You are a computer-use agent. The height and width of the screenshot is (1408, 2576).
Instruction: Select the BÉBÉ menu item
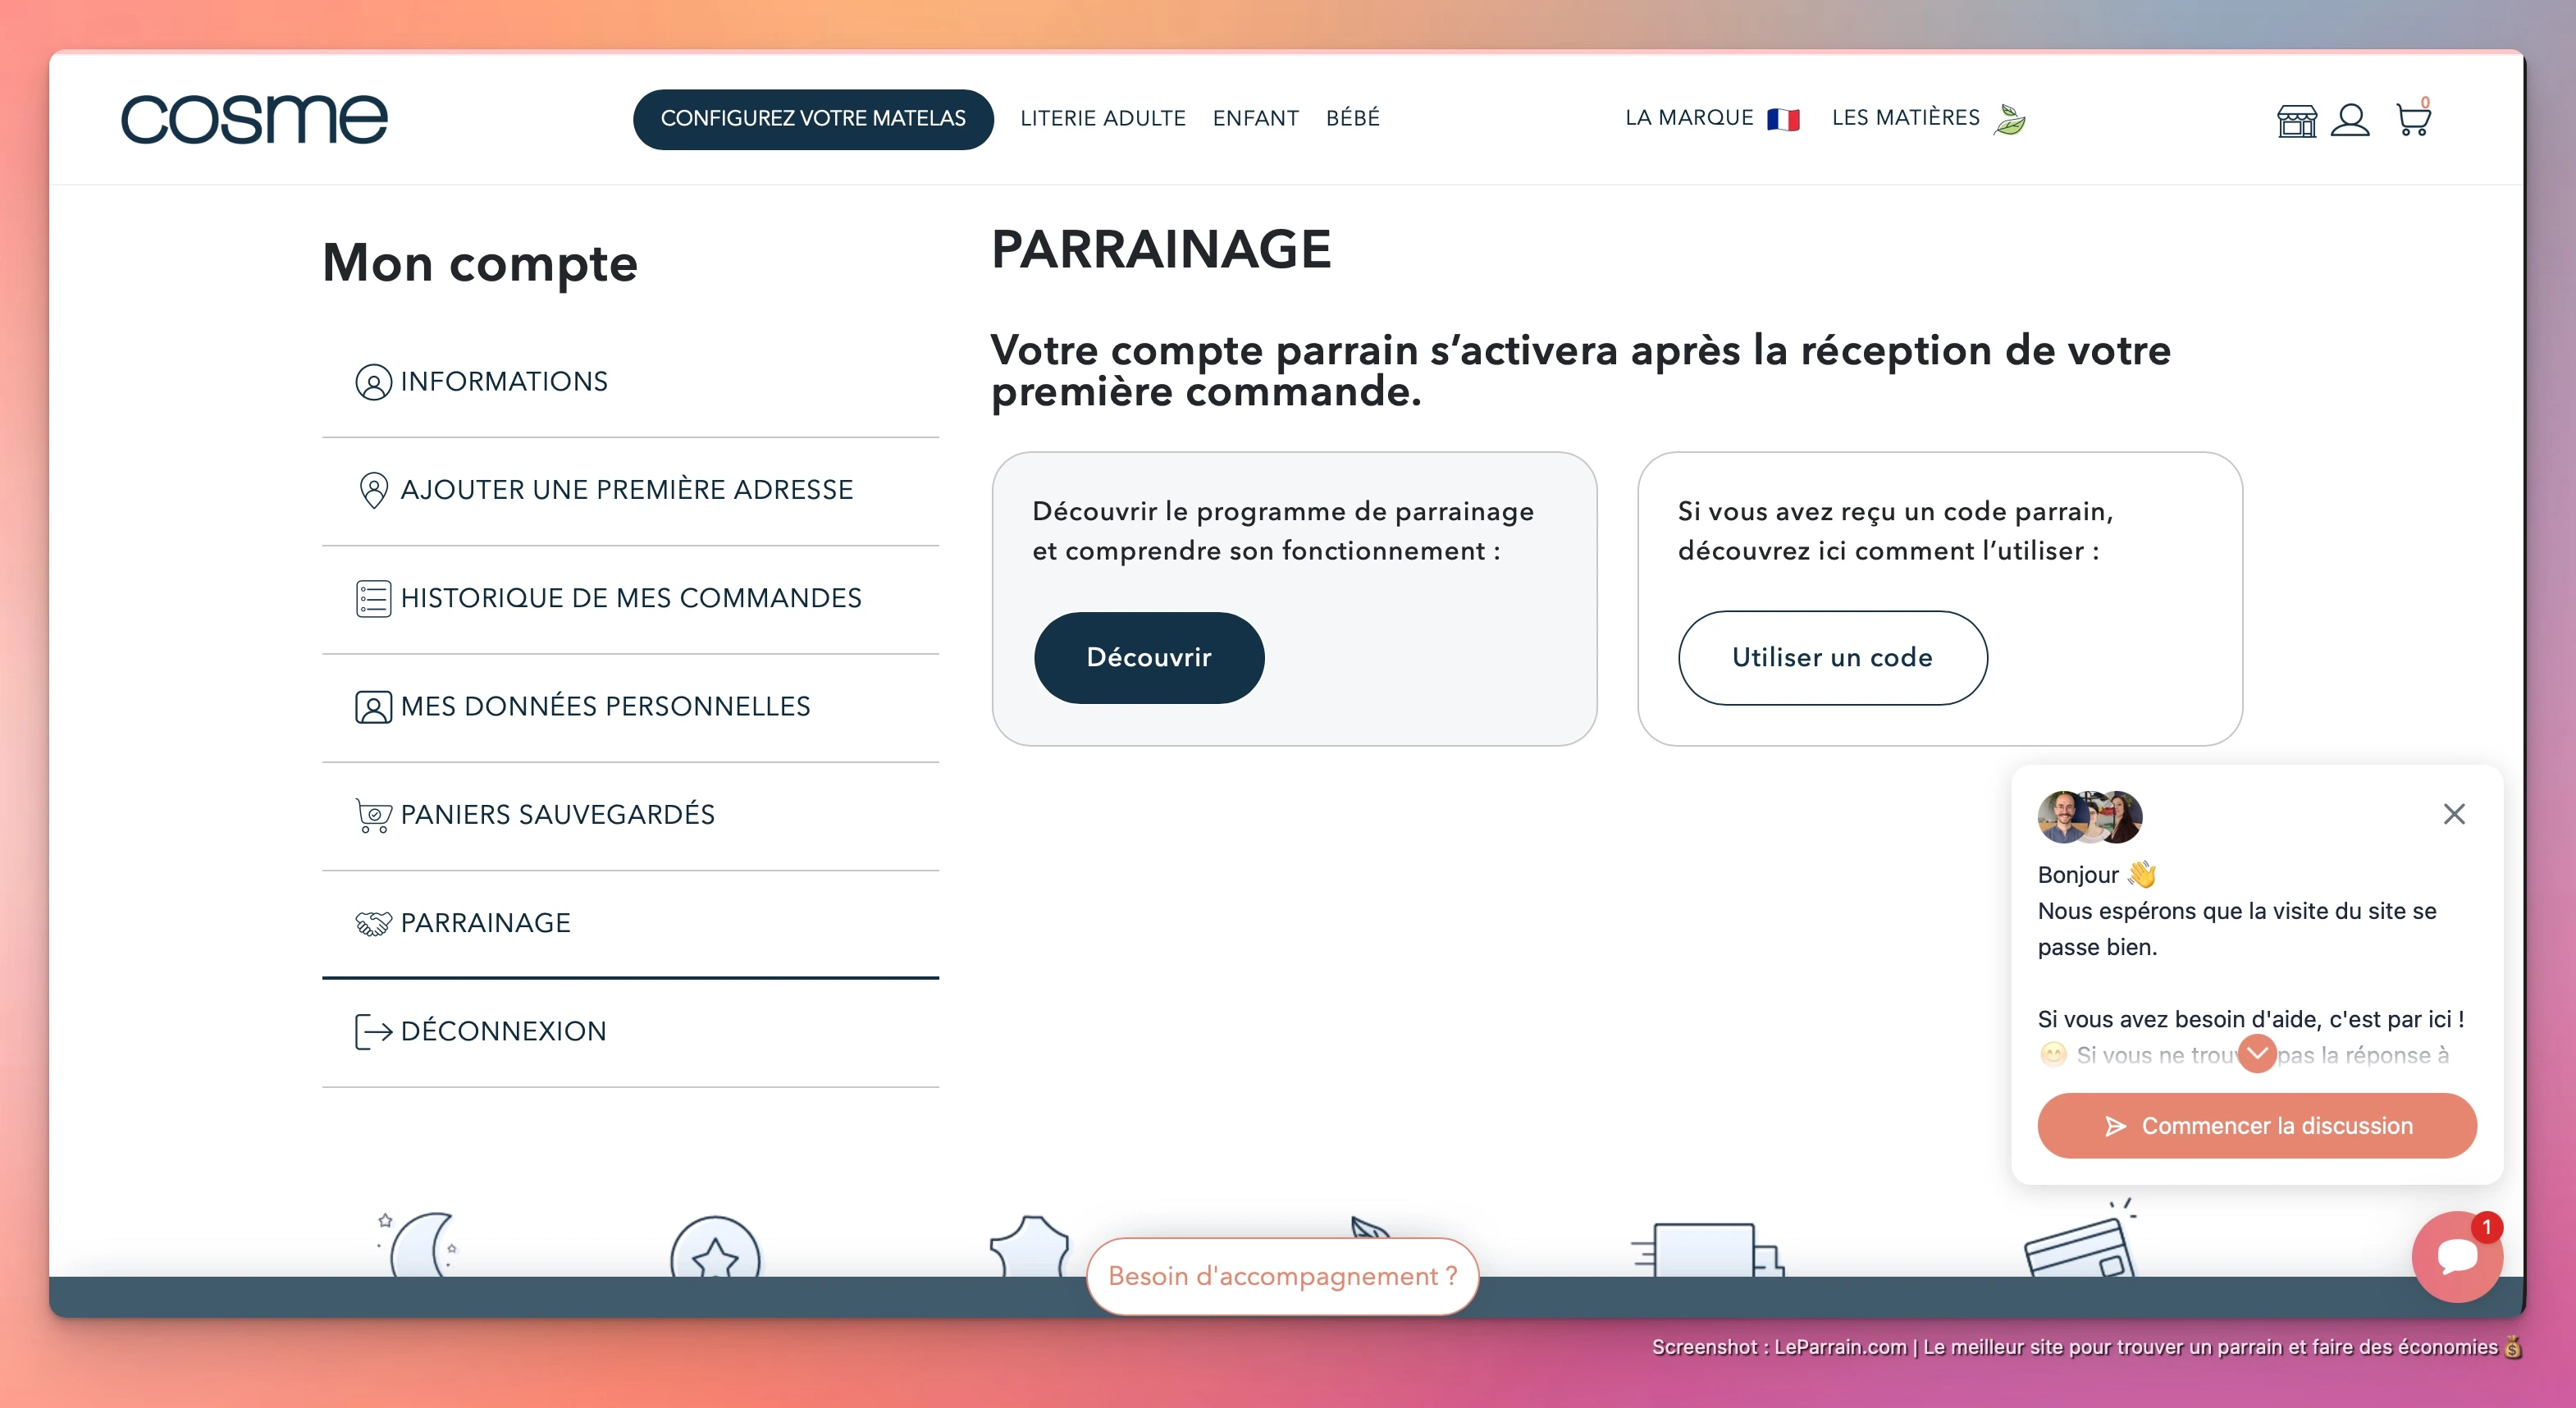pos(1352,118)
